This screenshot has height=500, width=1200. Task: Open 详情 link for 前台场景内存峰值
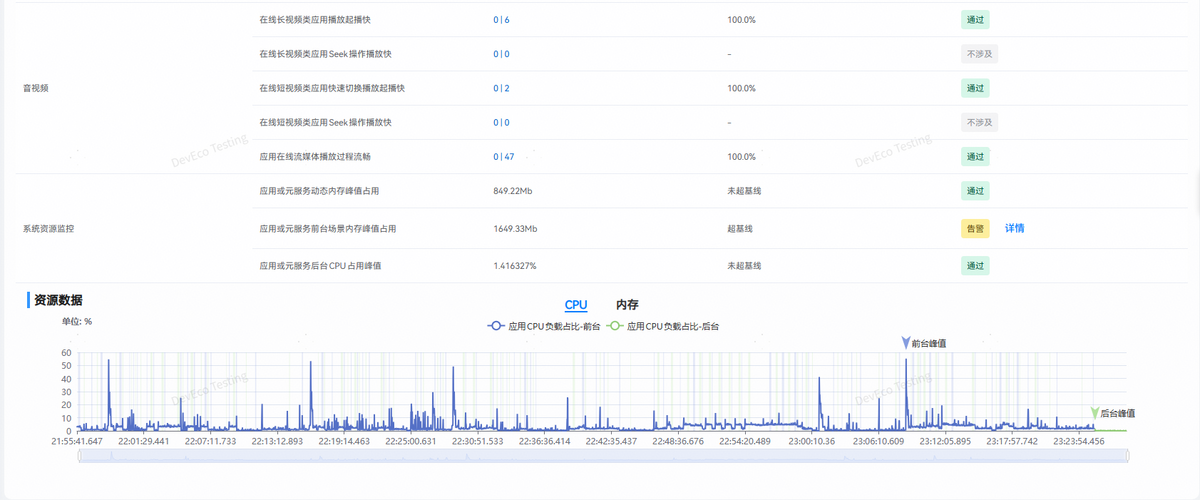click(1014, 228)
